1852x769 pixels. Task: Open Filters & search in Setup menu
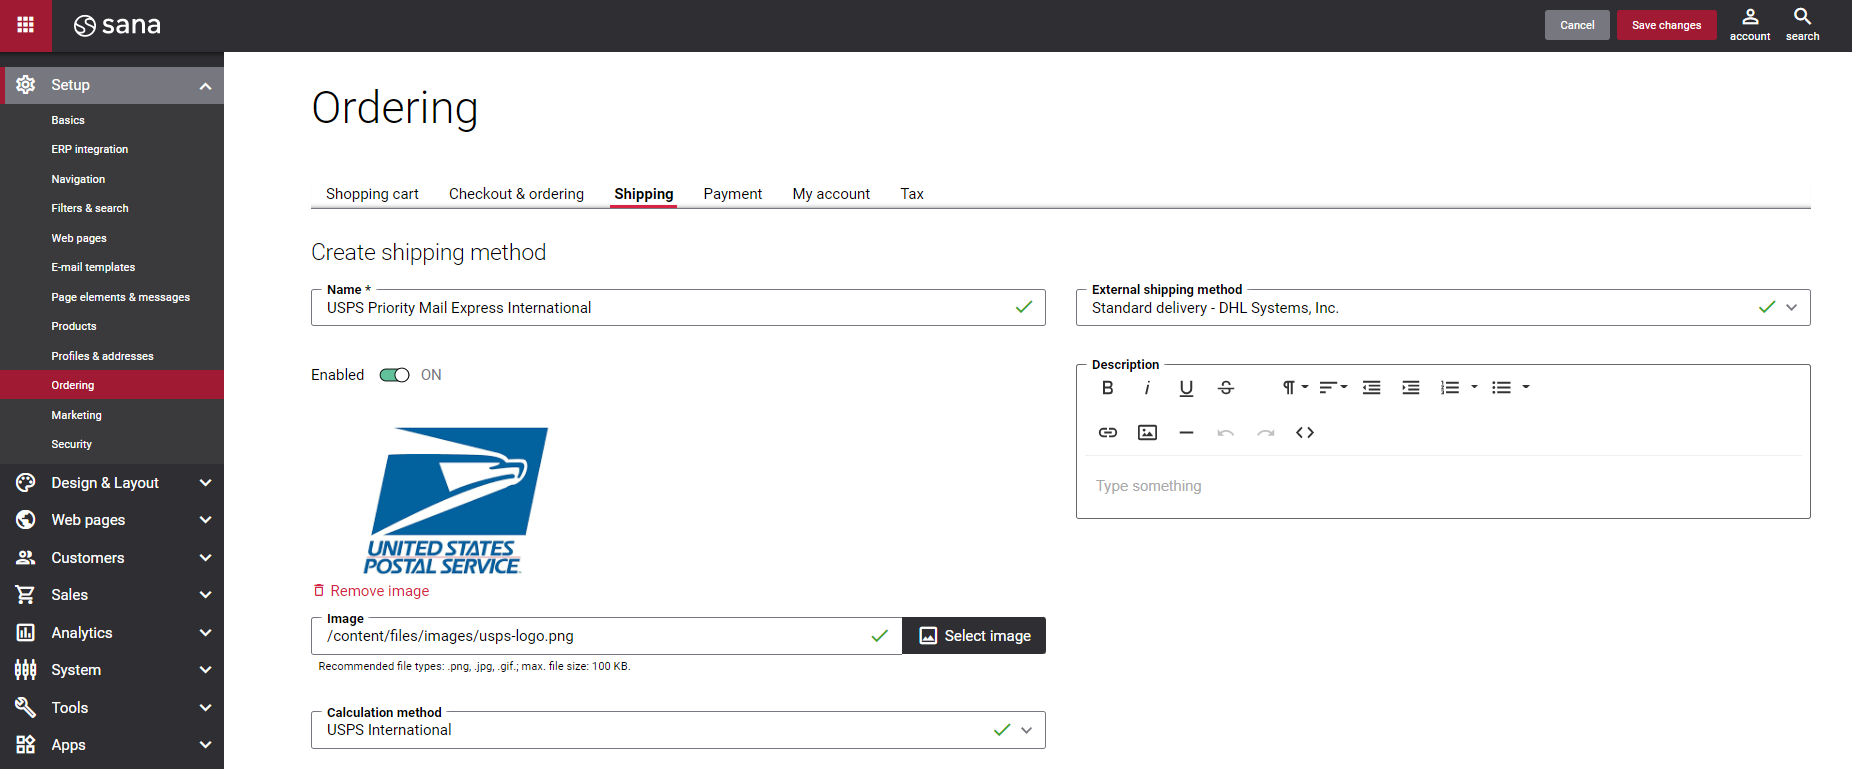click(x=90, y=209)
